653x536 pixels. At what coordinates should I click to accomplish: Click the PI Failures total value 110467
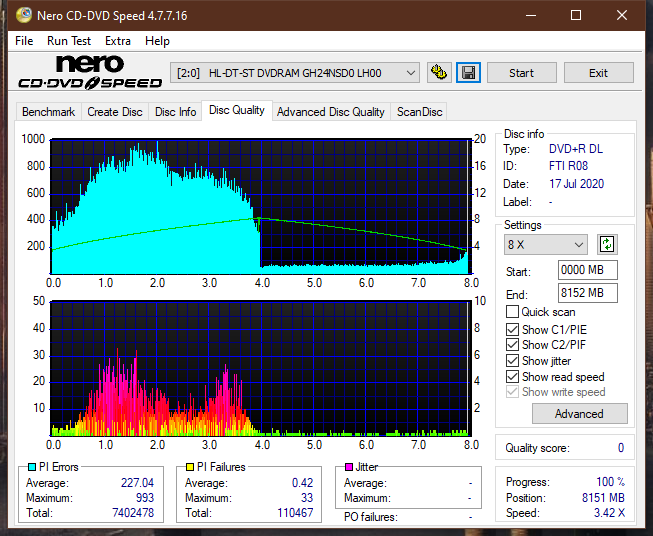[295, 513]
